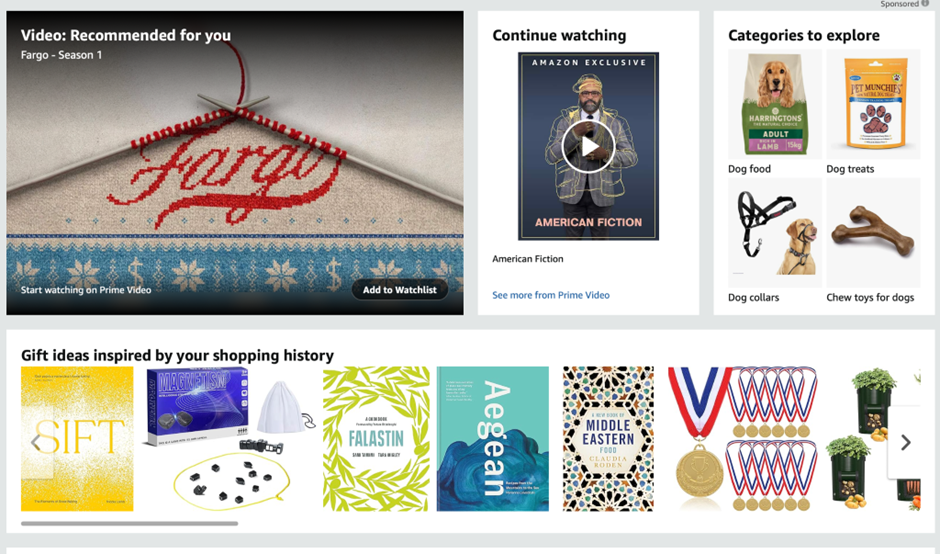Play American Fiction with the play icon
Viewport: 940px width, 554px height.
click(x=588, y=146)
